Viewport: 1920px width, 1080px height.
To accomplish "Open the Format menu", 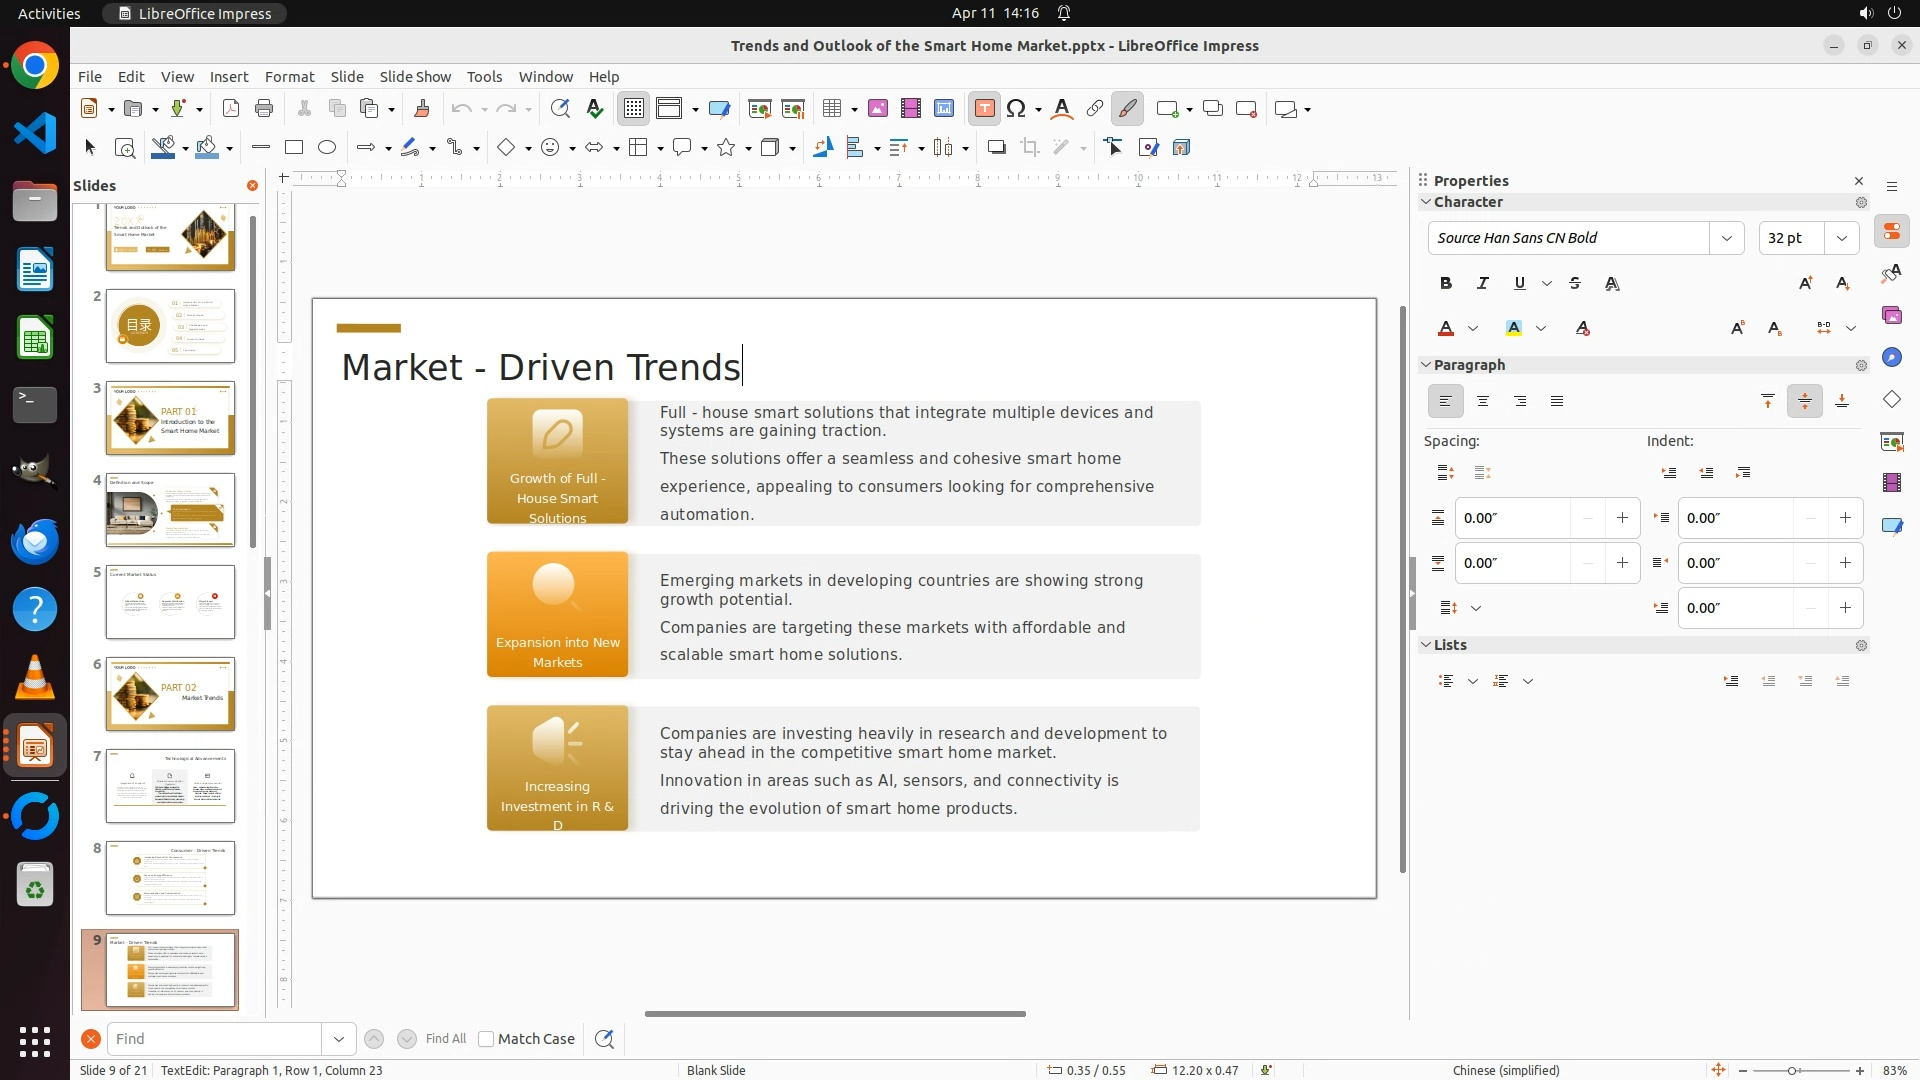I will coord(289,77).
